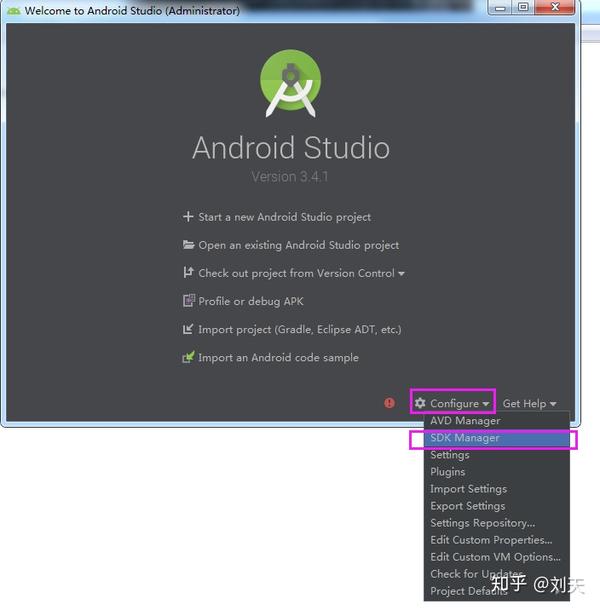Click the plus icon for new project
600x610 pixels.
coord(188,216)
